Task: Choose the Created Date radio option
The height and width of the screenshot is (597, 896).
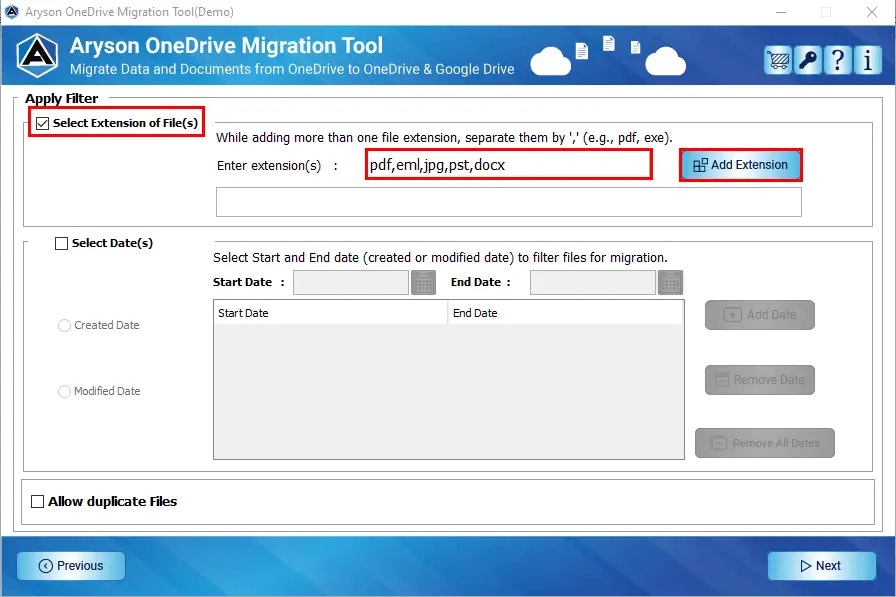Action: pos(64,325)
